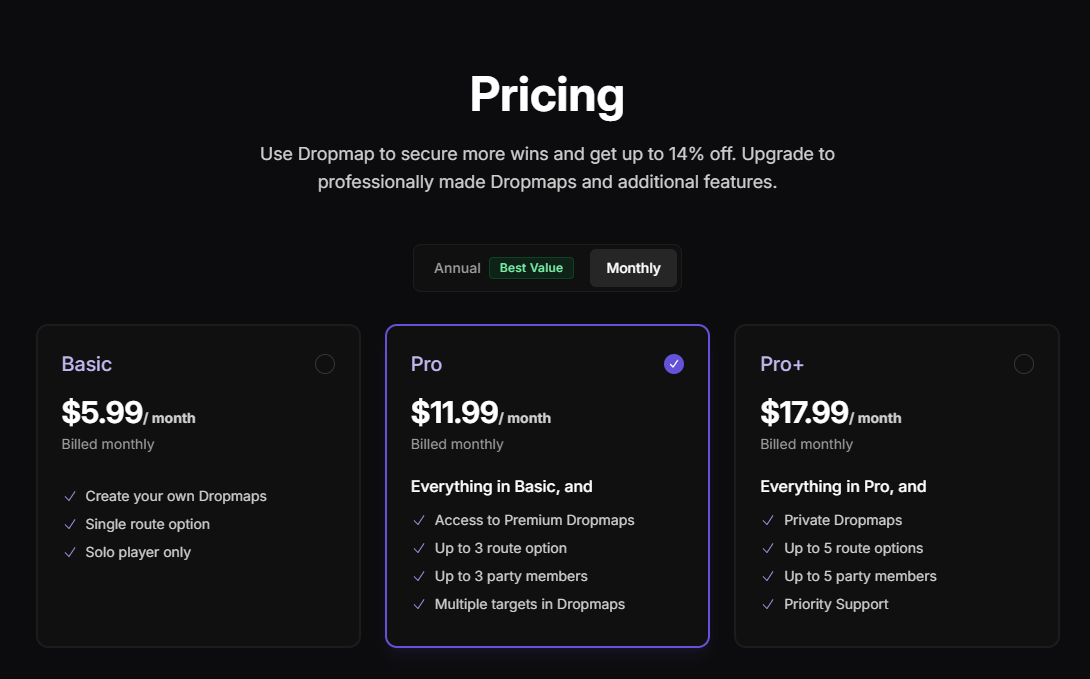The height and width of the screenshot is (679, 1090).
Task: Select the Pro+ plan radio circle
Action: (x=1023, y=364)
